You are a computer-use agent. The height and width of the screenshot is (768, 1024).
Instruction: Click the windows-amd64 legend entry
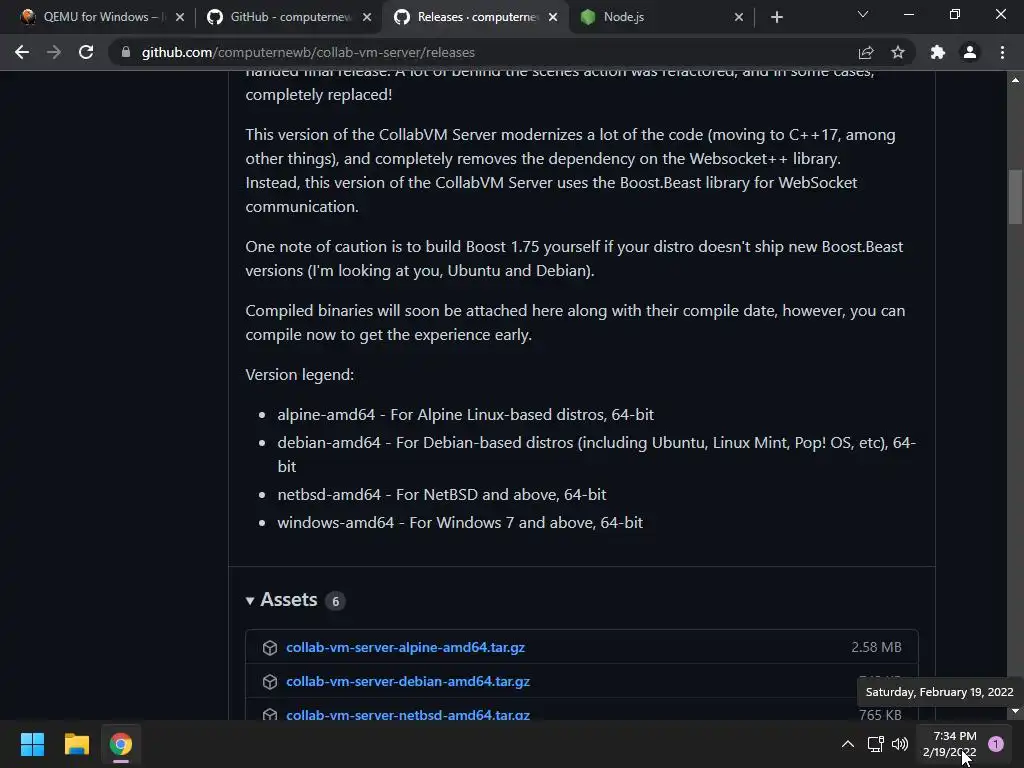(460, 522)
